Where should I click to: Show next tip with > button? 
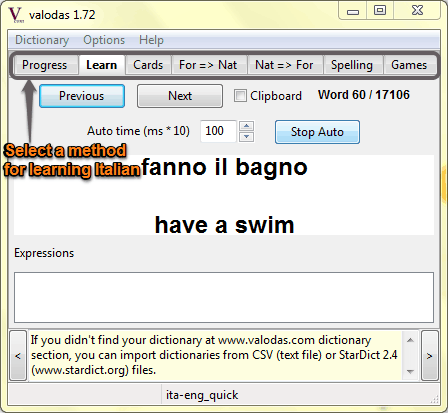[x=430, y=356]
